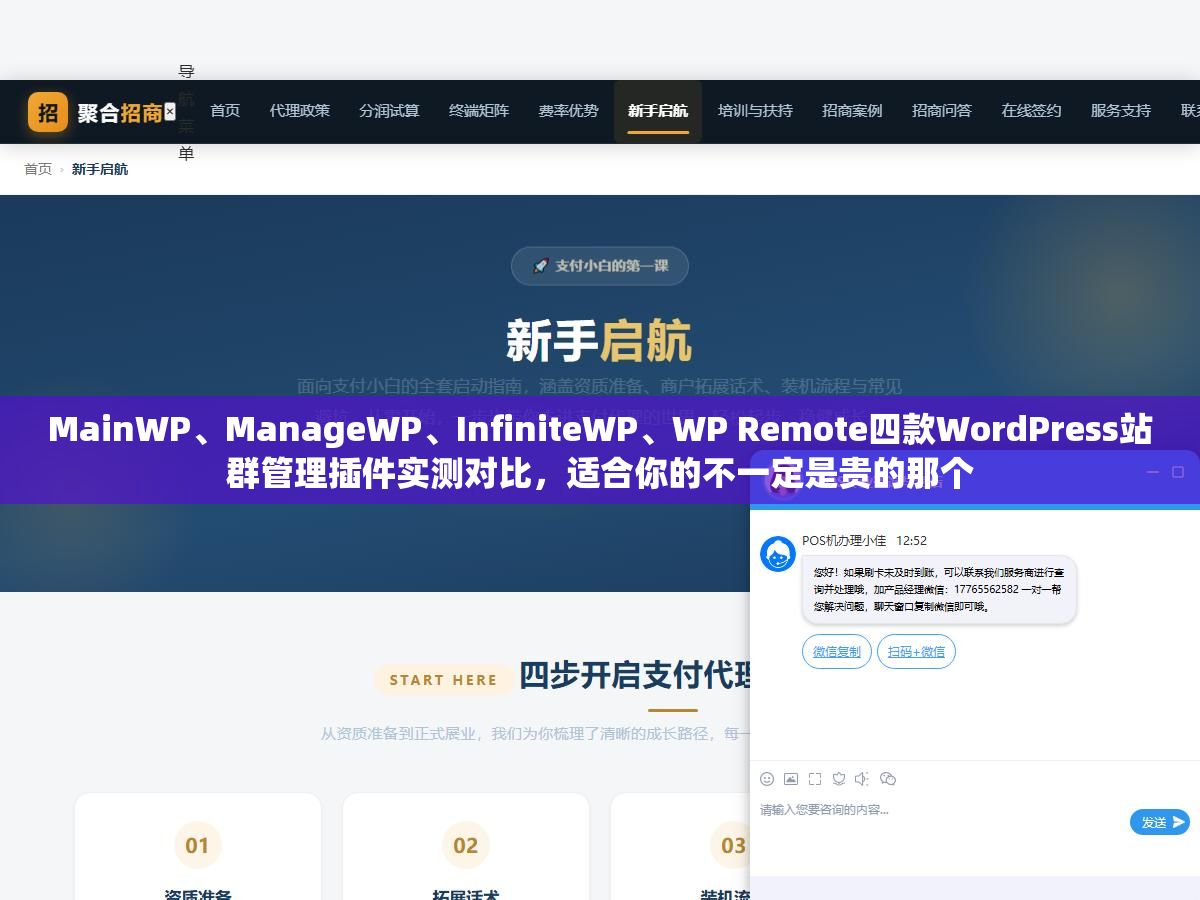Screen dimensions: 1200x900
Task: Select the active 新手启航 tab
Action: point(658,111)
